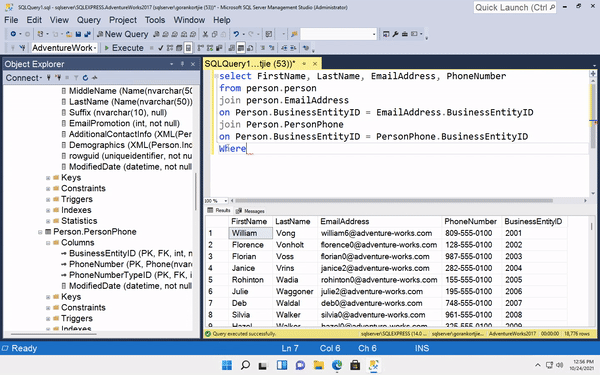This screenshot has height=375, width=600.
Task: Expand the Statistics folder node
Action: tap(48, 221)
